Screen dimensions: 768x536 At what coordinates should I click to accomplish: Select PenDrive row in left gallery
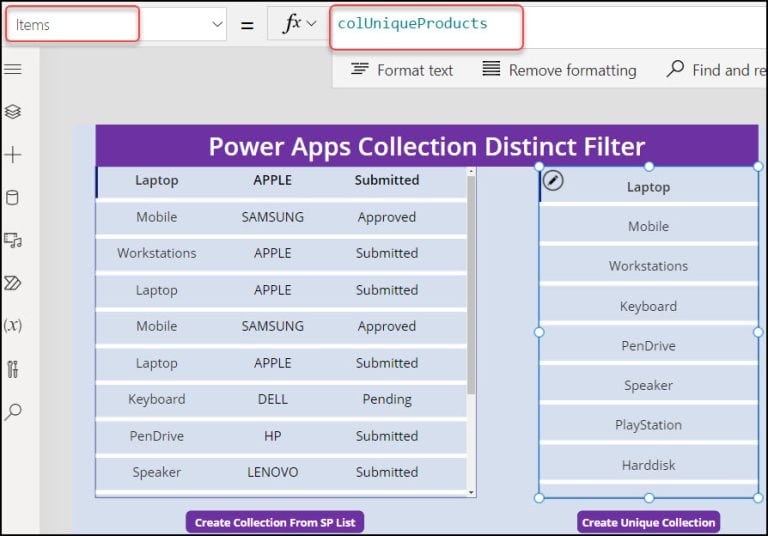tap(281, 436)
